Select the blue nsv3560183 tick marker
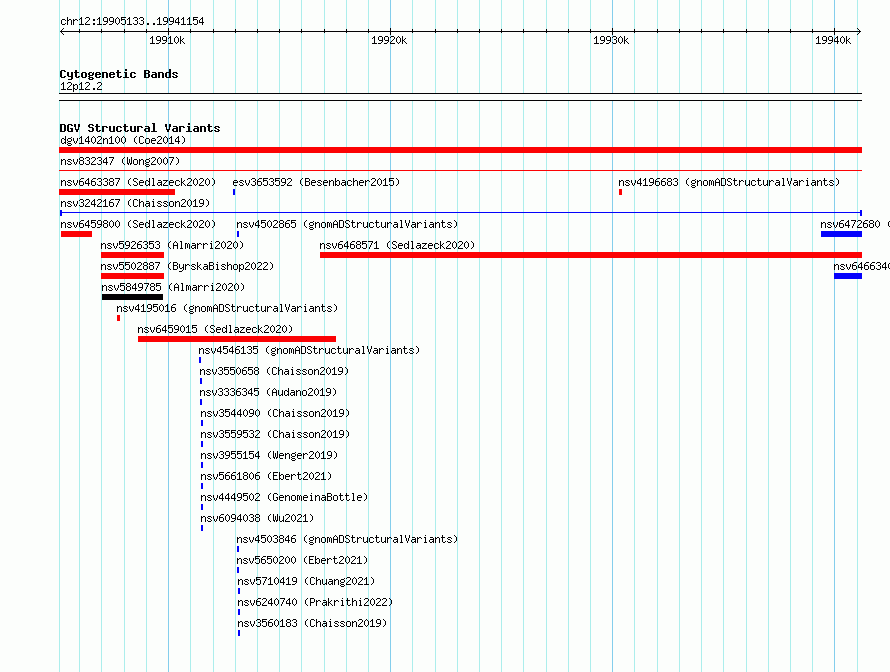This screenshot has width=890, height=672. tap(239, 633)
